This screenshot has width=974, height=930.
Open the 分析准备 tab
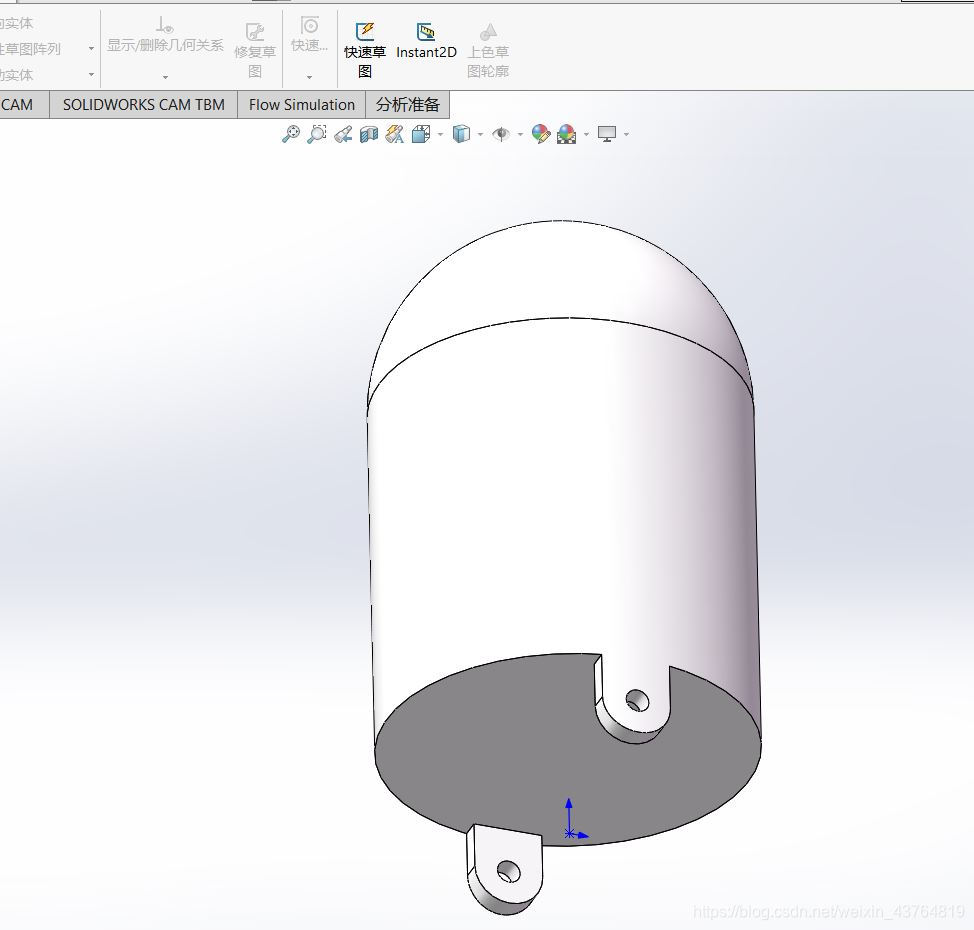pos(407,104)
